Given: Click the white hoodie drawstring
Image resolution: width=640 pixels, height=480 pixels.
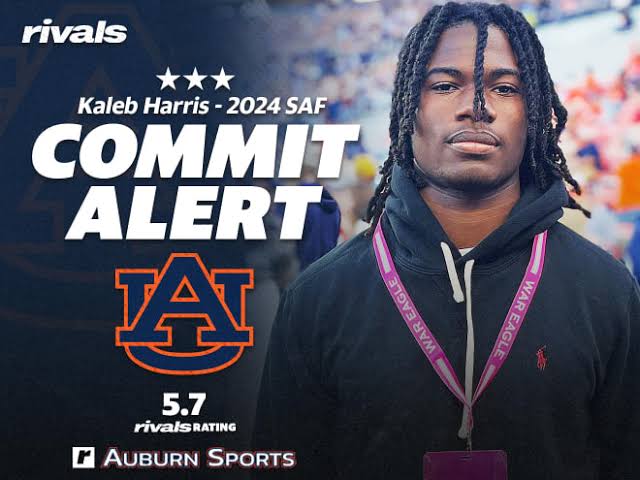Looking at the screenshot, I should point(452,272).
